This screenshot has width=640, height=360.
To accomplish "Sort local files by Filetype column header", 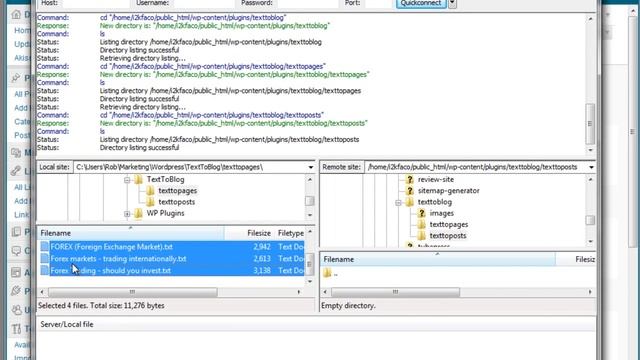I will click(x=290, y=233).
